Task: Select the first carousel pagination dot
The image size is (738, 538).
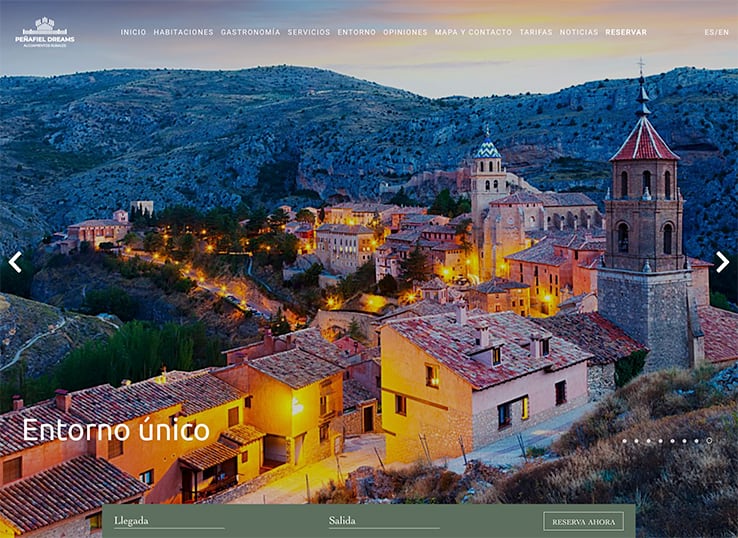Action: coord(625,441)
